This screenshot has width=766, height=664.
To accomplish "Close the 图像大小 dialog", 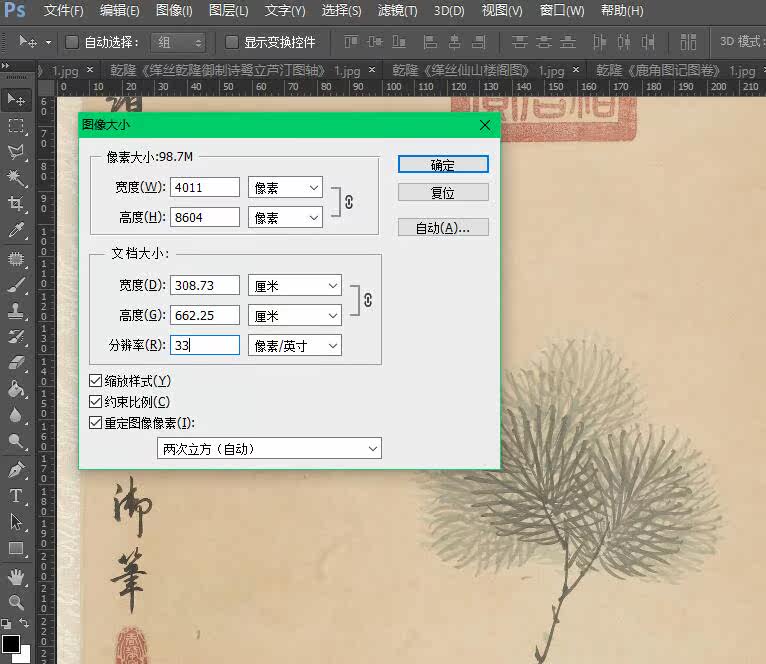I will [485, 126].
